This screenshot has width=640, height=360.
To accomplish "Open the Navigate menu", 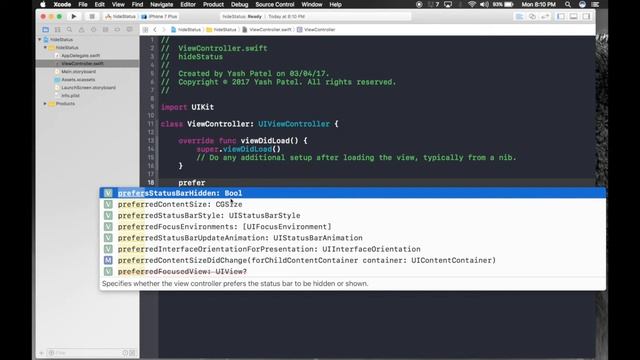I will click(162, 4).
